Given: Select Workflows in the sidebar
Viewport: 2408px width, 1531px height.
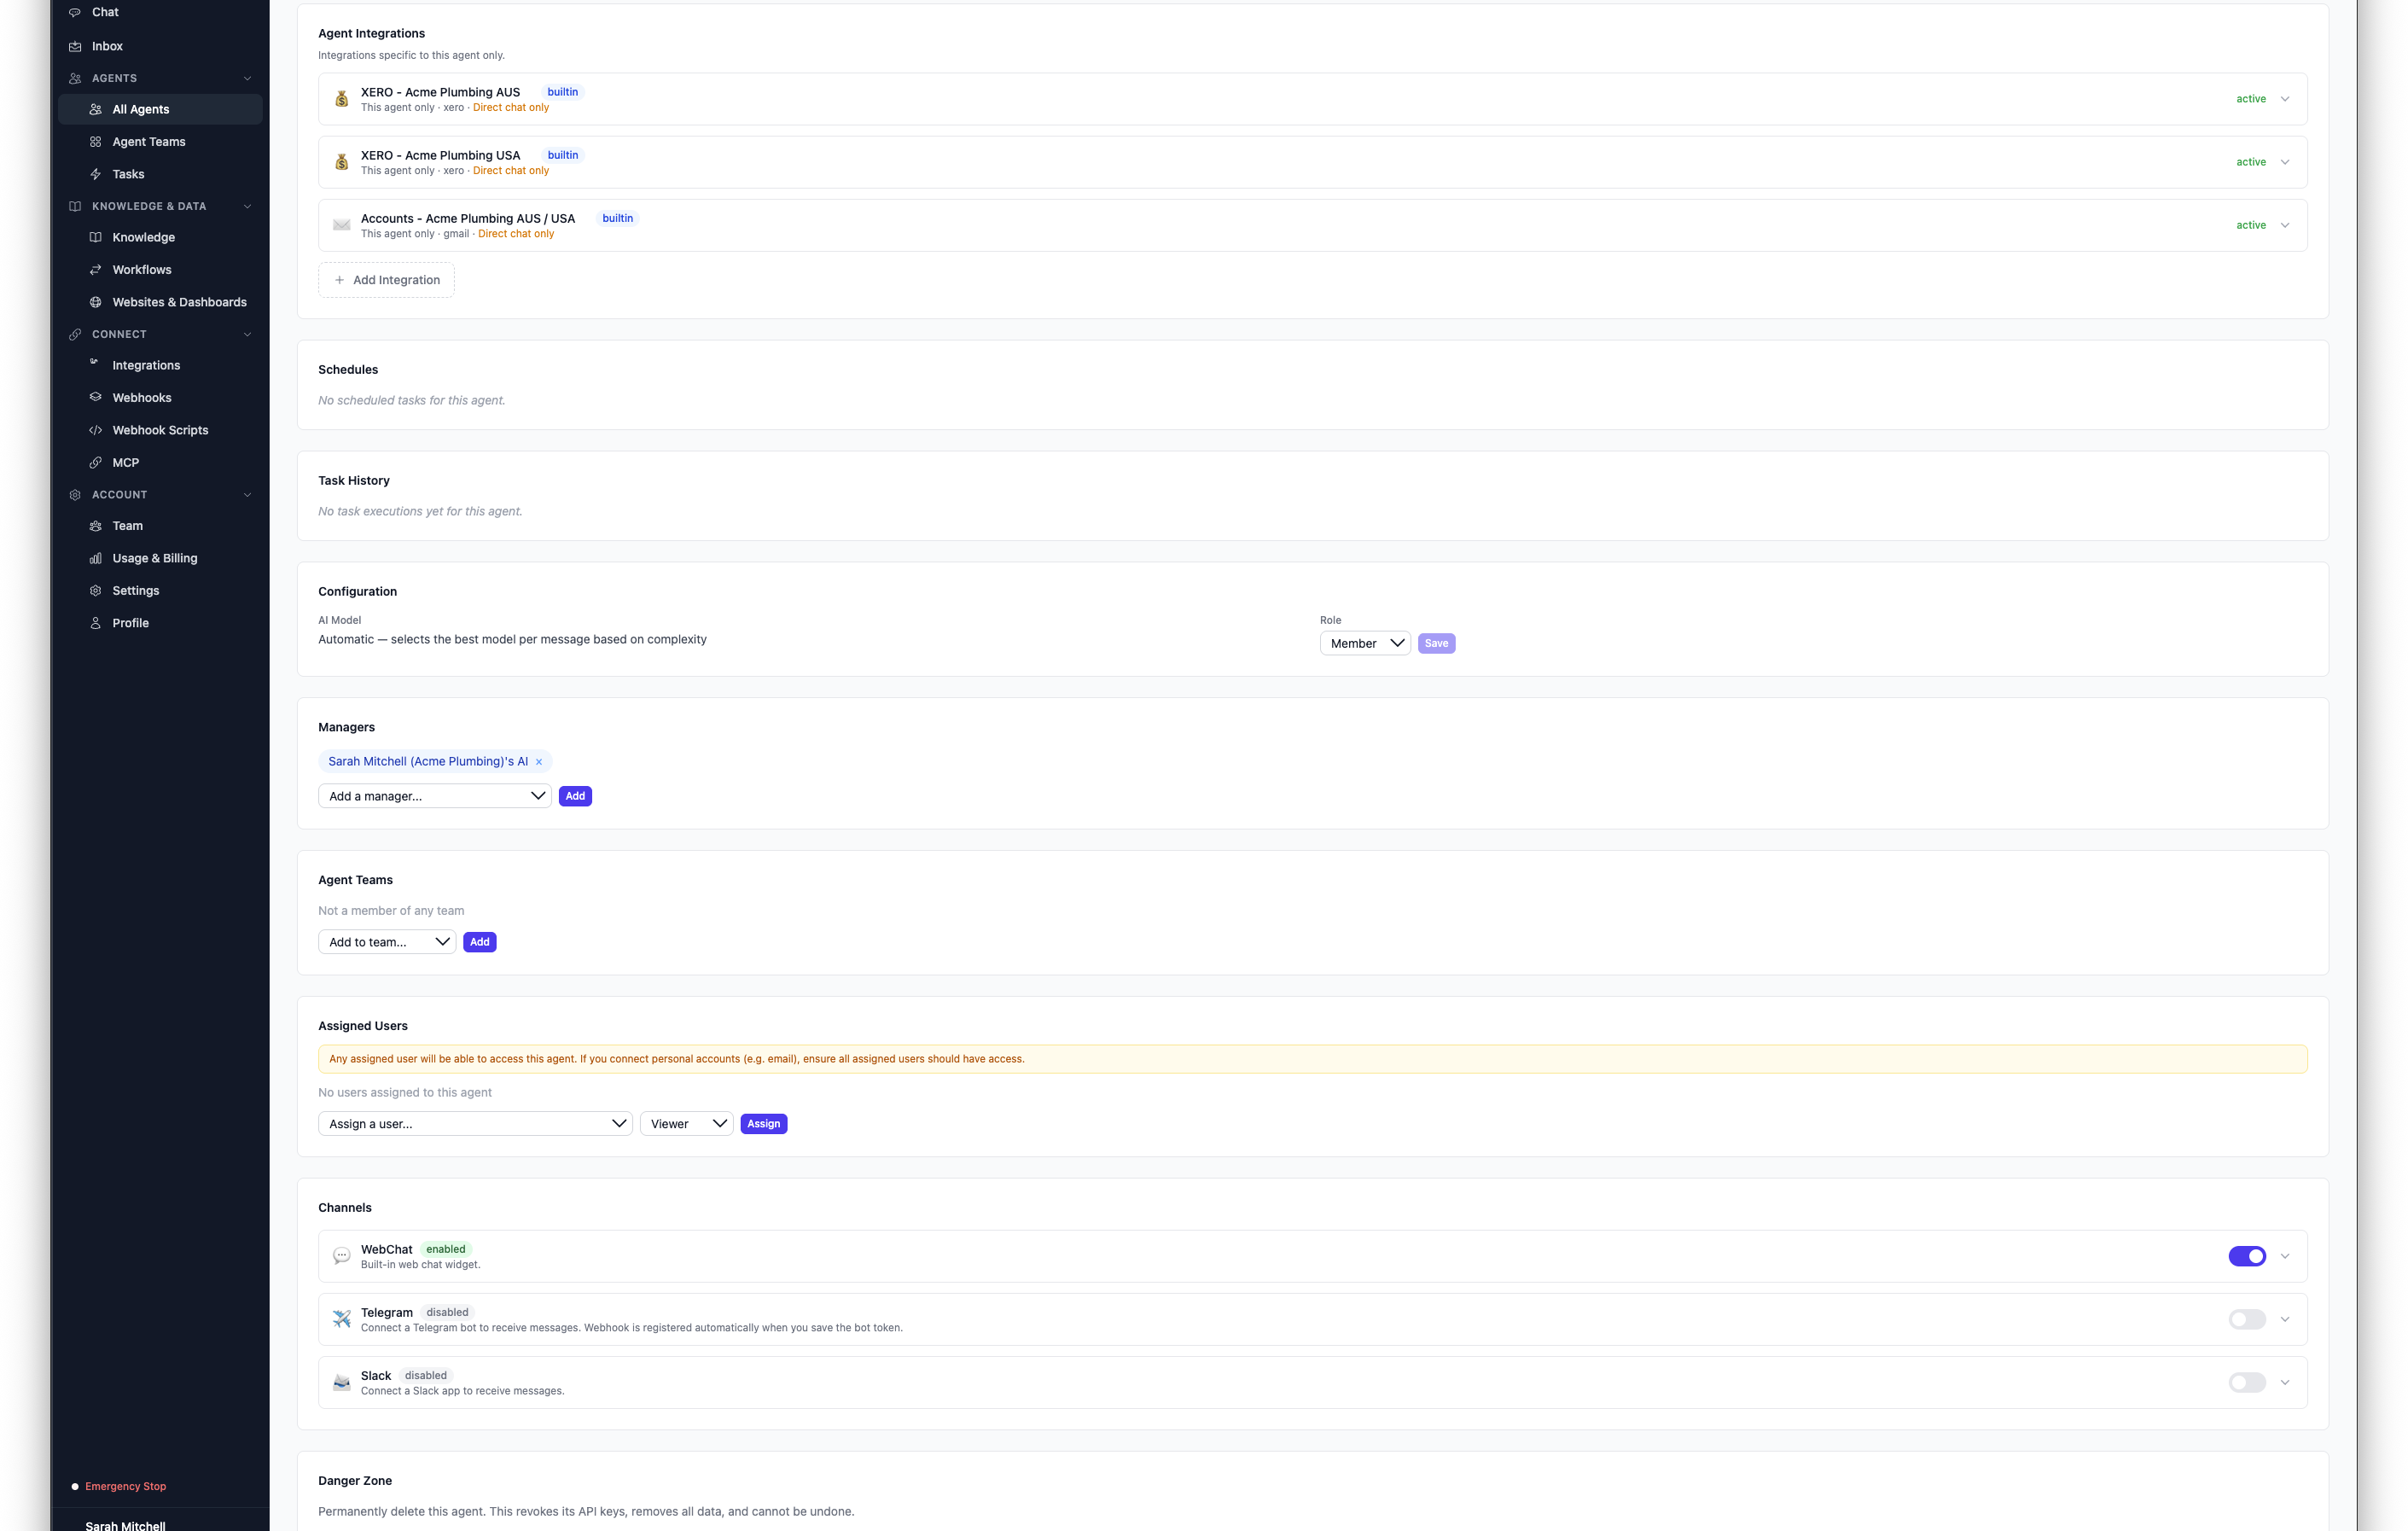Looking at the screenshot, I should pyautogui.click(x=142, y=269).
